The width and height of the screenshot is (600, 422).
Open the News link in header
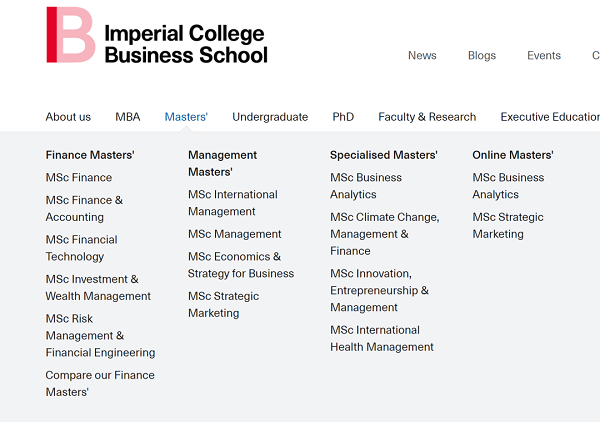(422, 56)
